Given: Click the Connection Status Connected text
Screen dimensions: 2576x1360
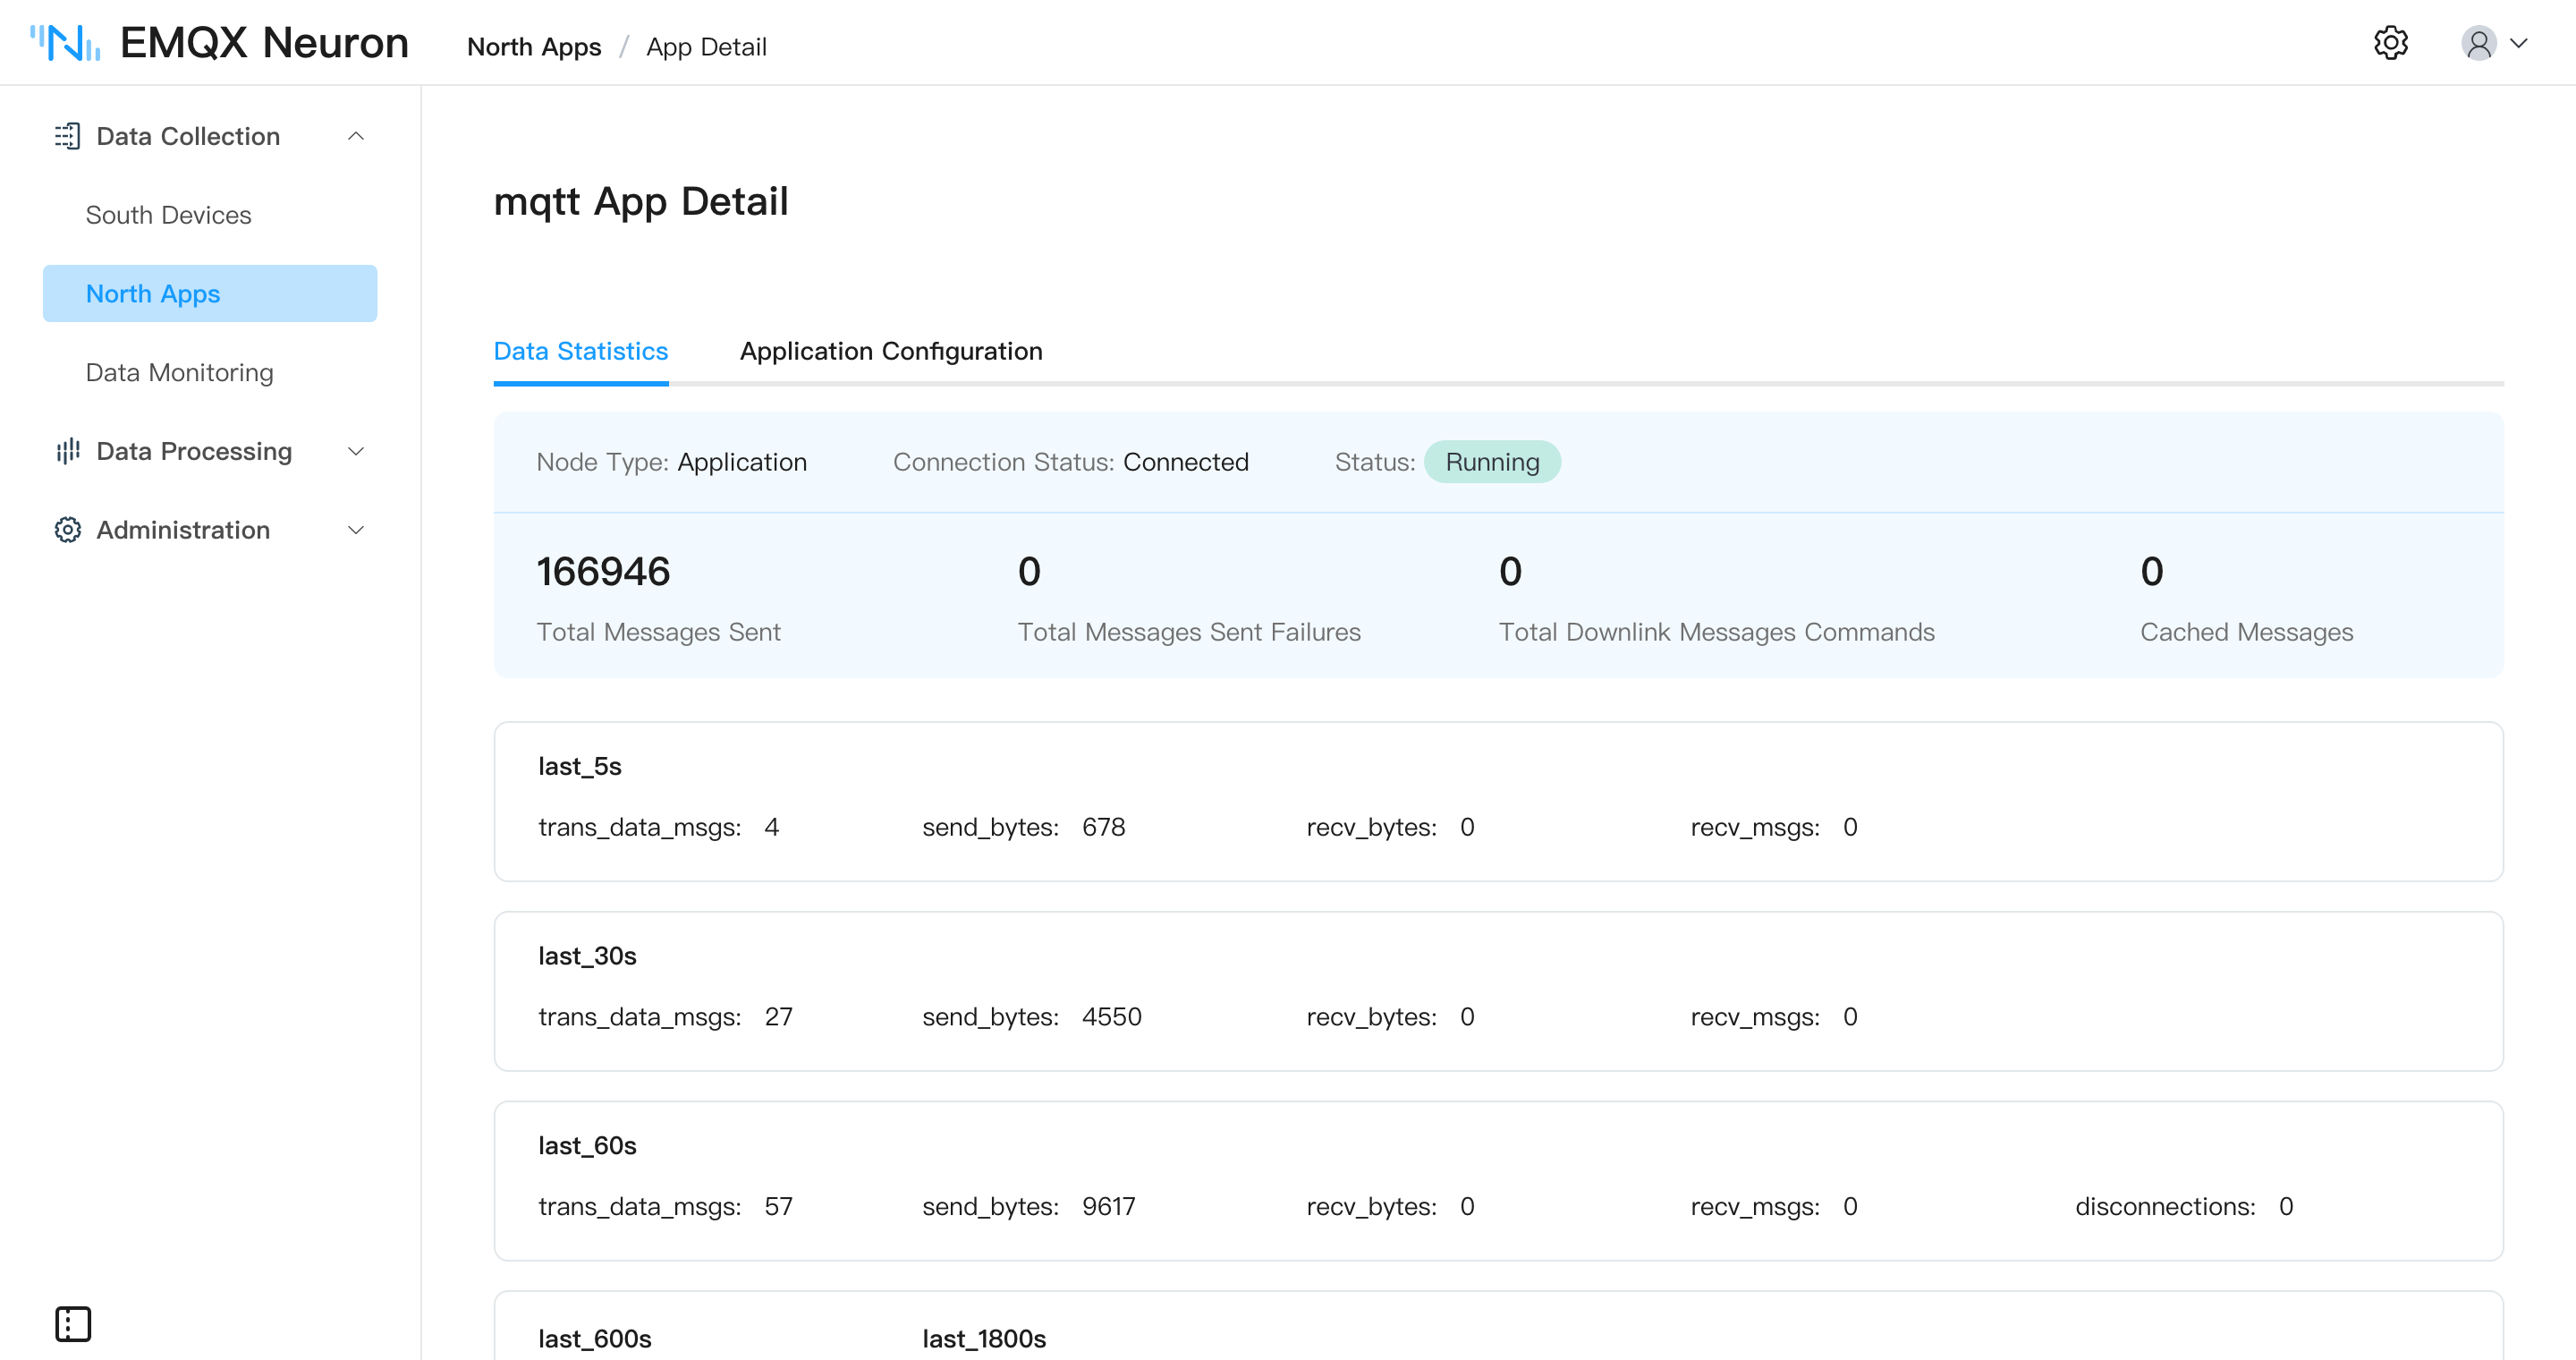Looking at the screenshot, I should tap(1070, 462).
